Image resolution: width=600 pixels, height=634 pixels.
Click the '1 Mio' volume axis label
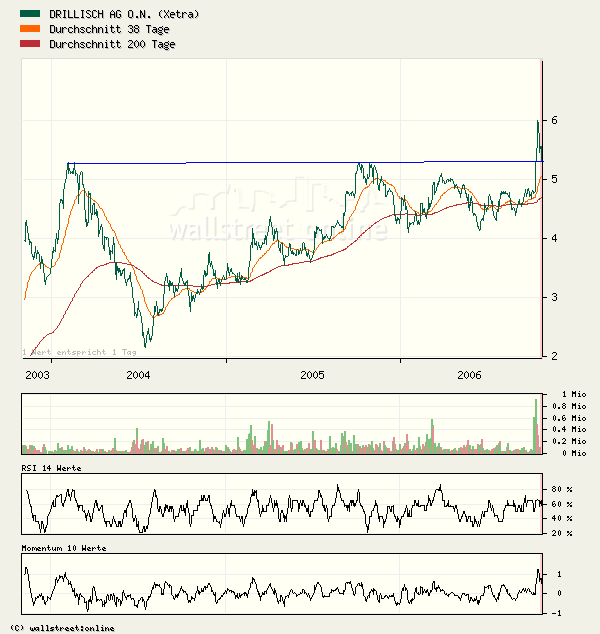(x=574, y=394)
